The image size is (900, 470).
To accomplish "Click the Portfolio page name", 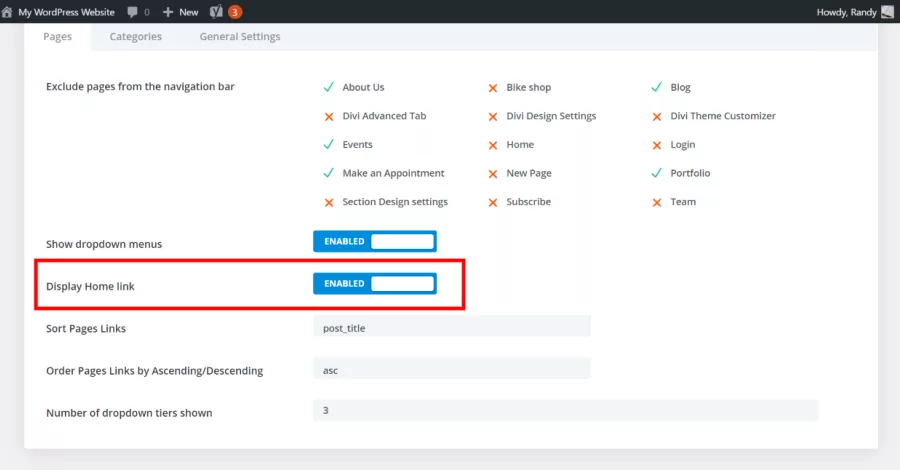I will 690,173.
